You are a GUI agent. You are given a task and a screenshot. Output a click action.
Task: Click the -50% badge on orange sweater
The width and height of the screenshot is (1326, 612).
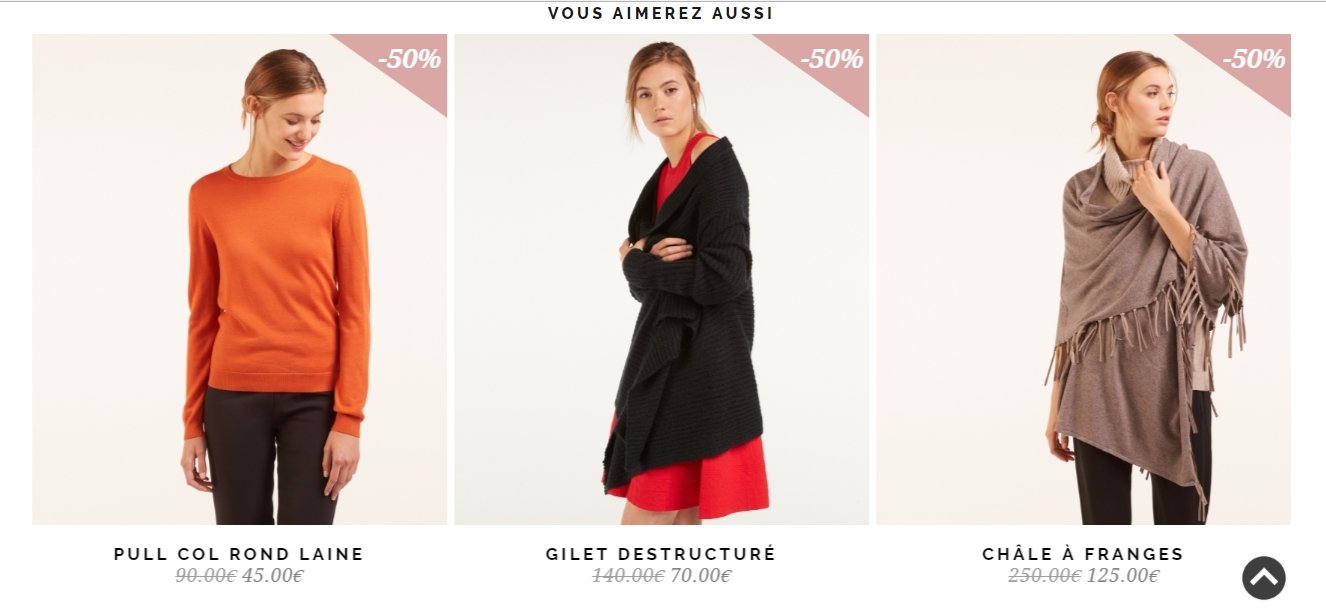[408, 60]
